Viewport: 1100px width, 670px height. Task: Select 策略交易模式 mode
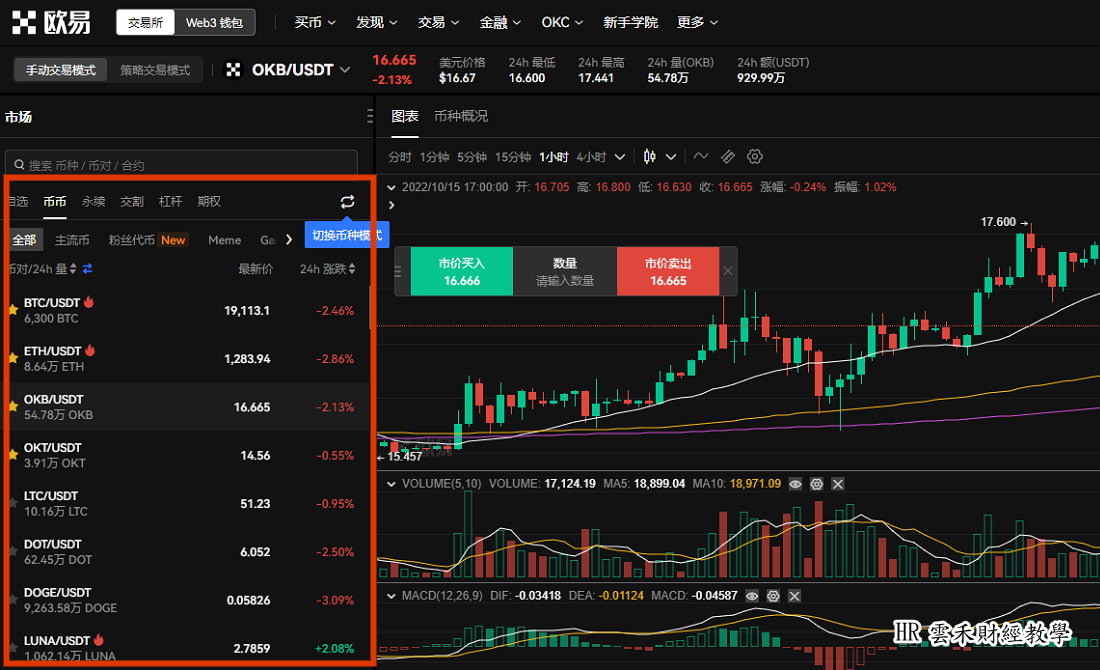click(x=155, y=69)
